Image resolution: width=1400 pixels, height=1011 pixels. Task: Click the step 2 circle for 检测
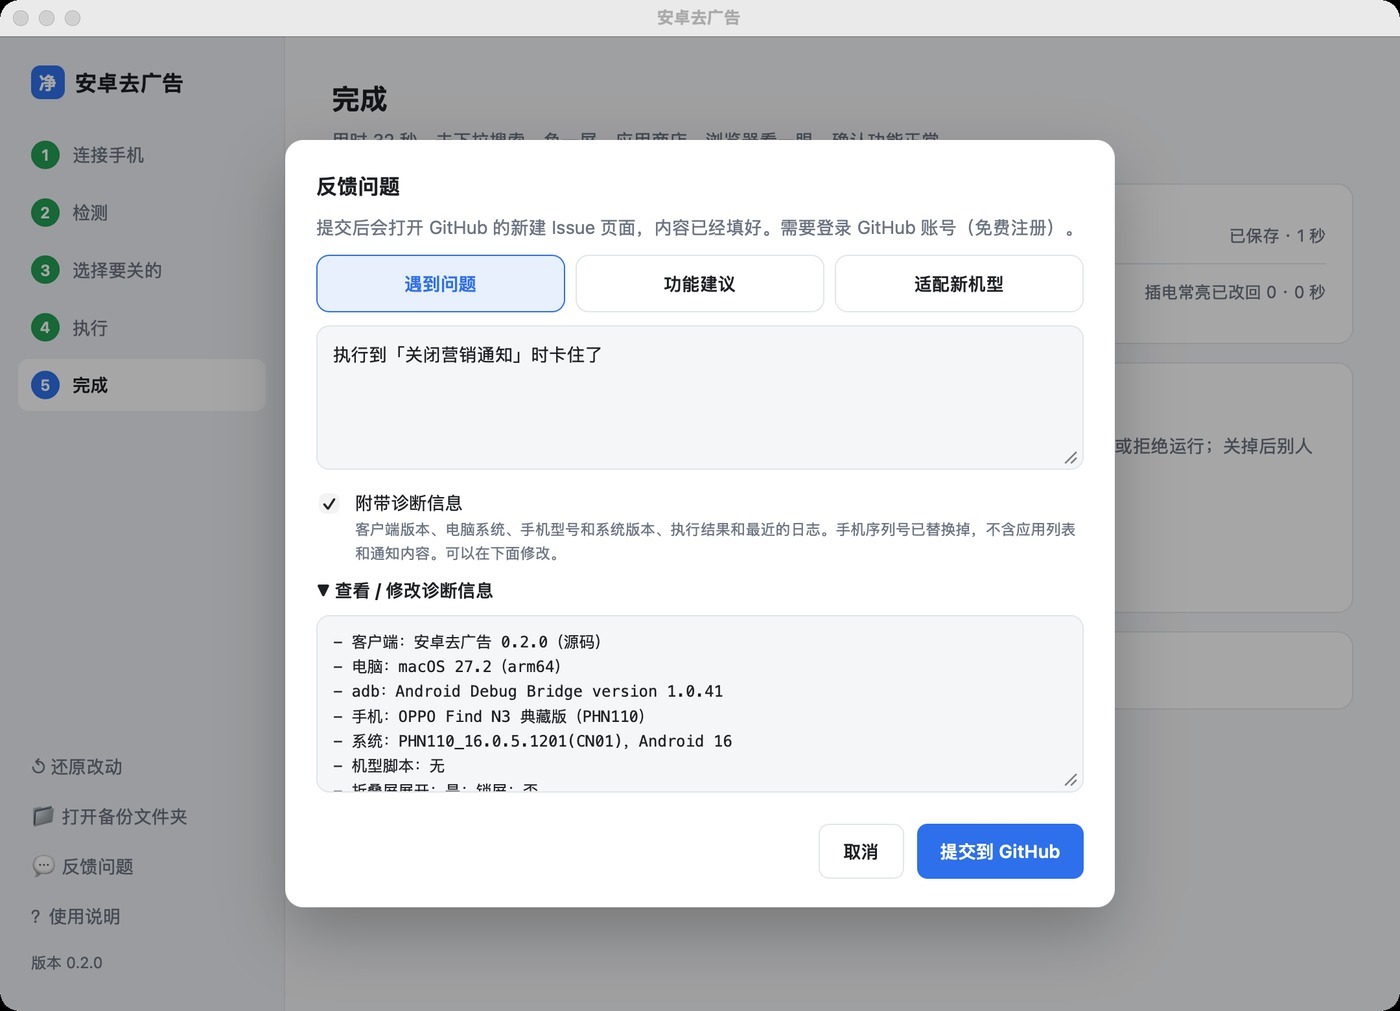coord(45,213)
